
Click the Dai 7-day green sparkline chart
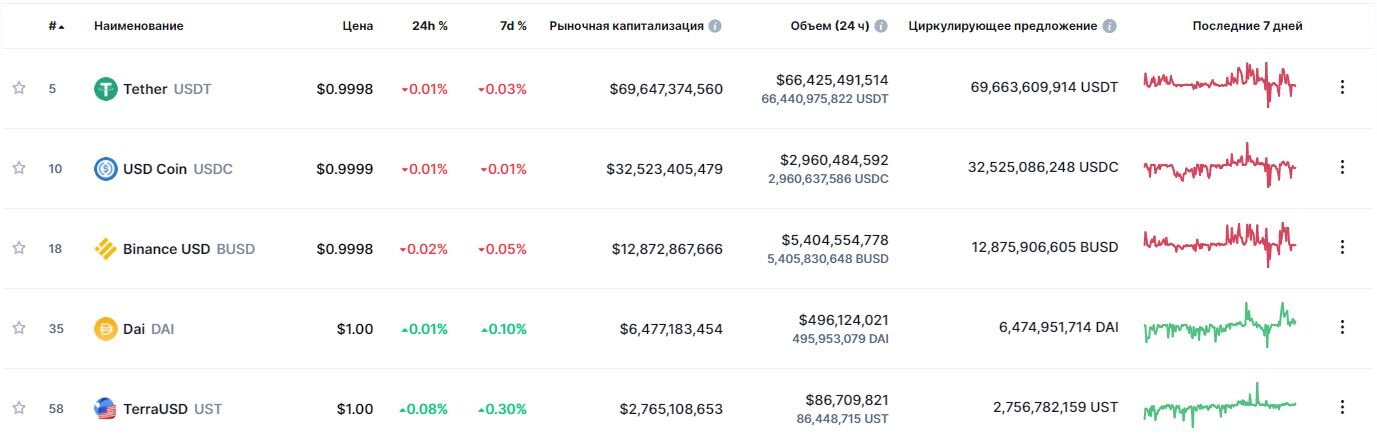[x=1220, y=325]
